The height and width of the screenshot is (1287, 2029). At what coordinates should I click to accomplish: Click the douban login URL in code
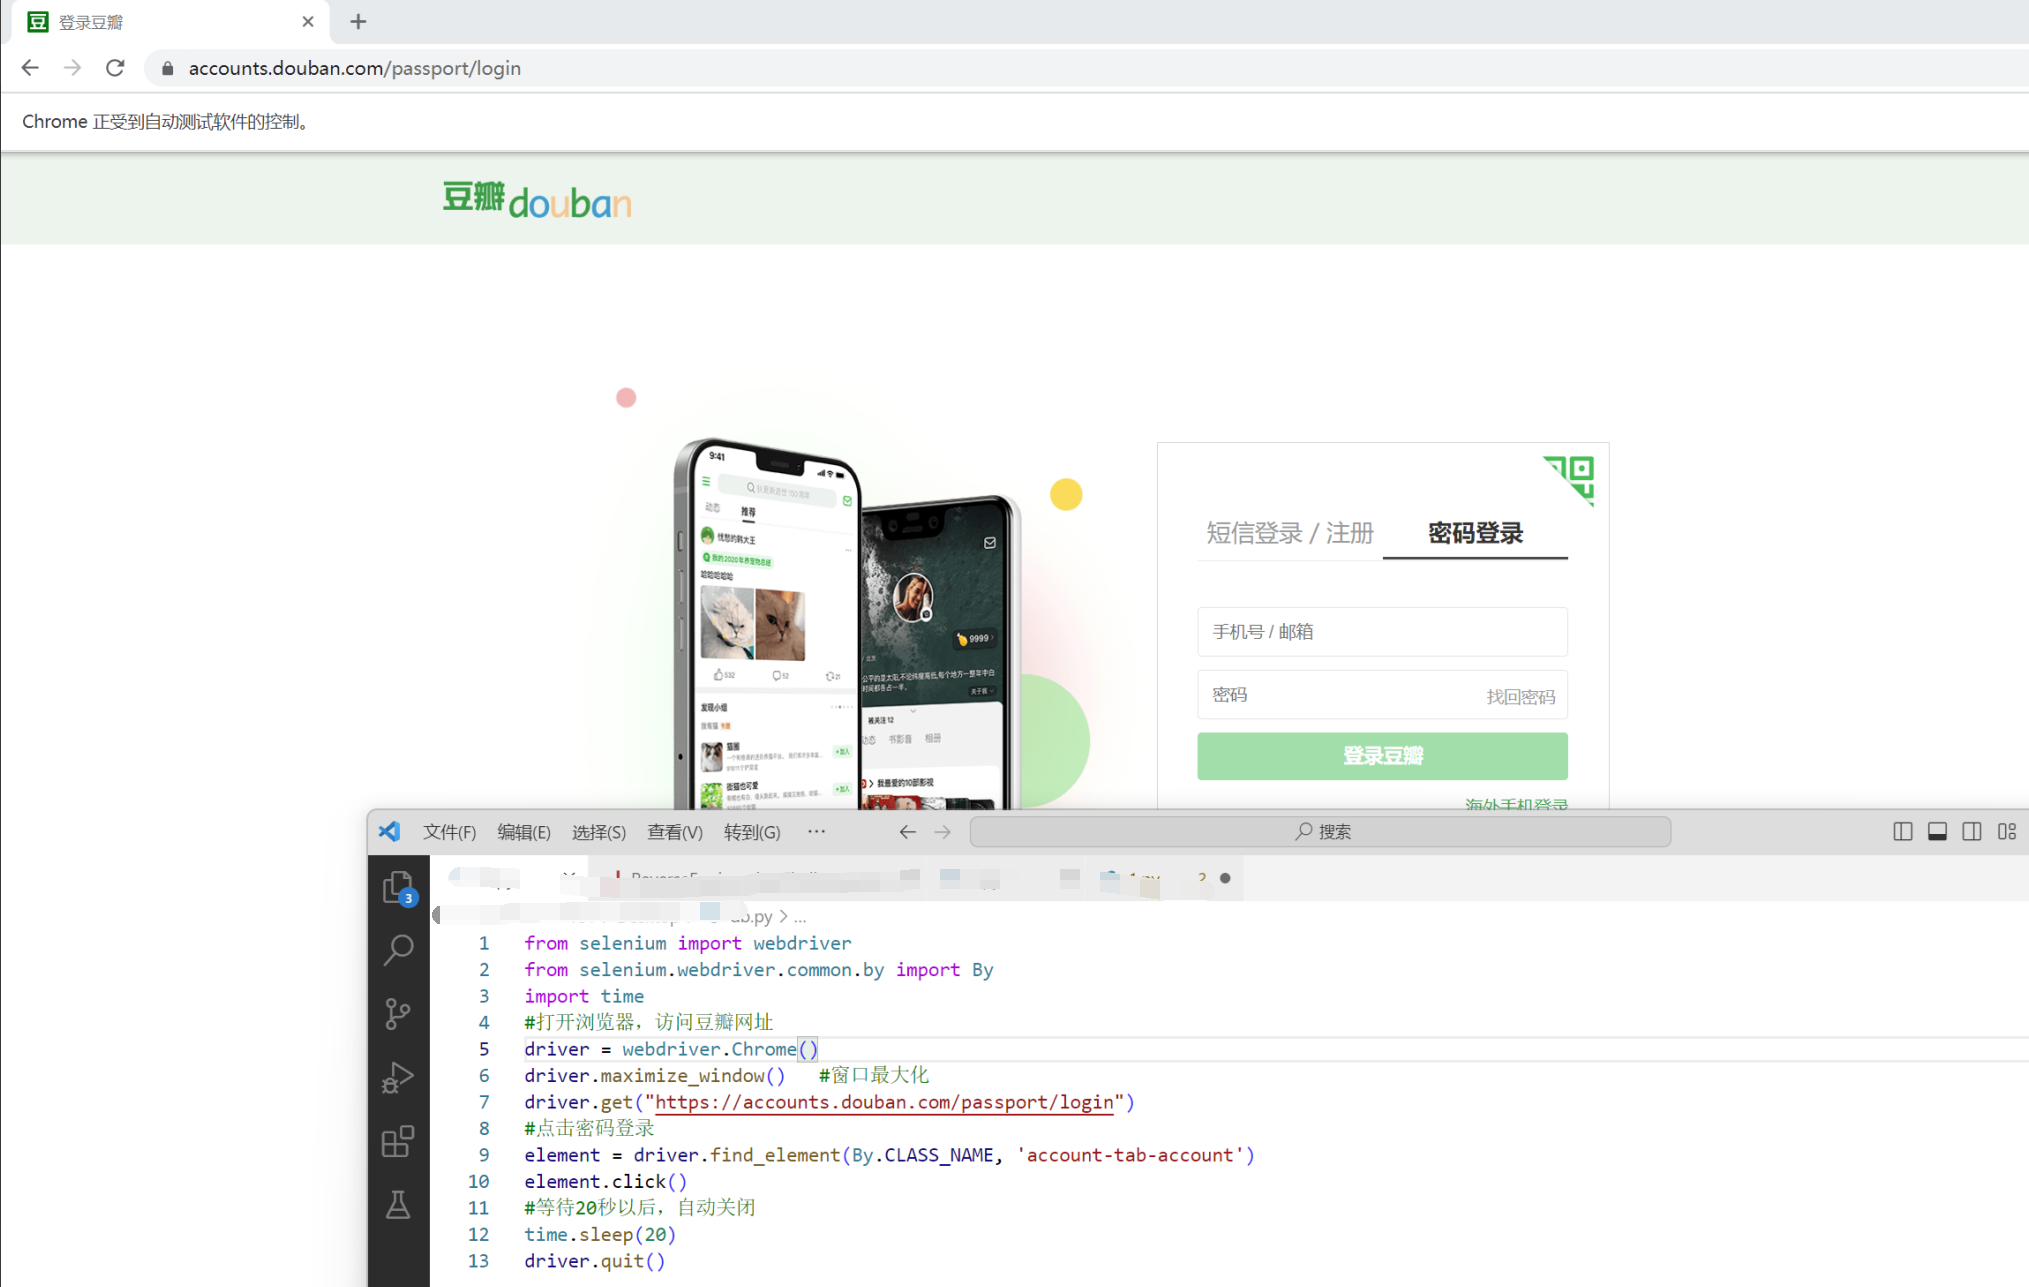[x=884, y=1102]
